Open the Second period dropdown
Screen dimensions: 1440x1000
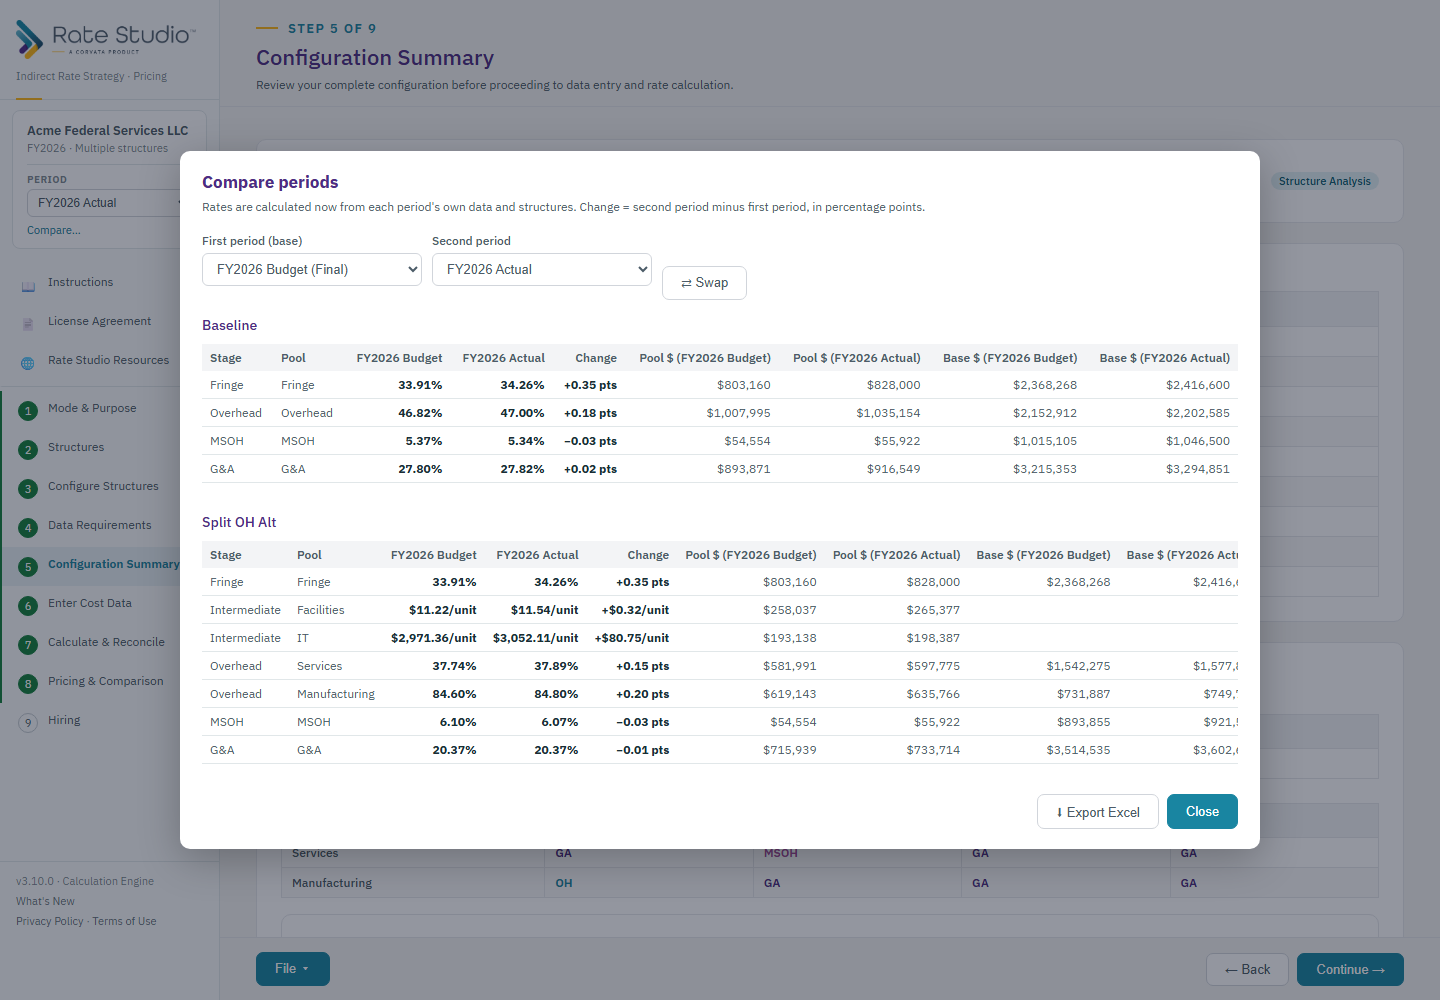(542, 270)
